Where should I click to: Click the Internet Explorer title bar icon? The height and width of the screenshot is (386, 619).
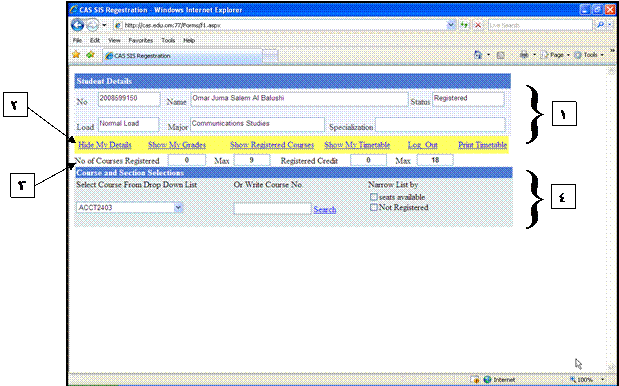click(74, 9)
